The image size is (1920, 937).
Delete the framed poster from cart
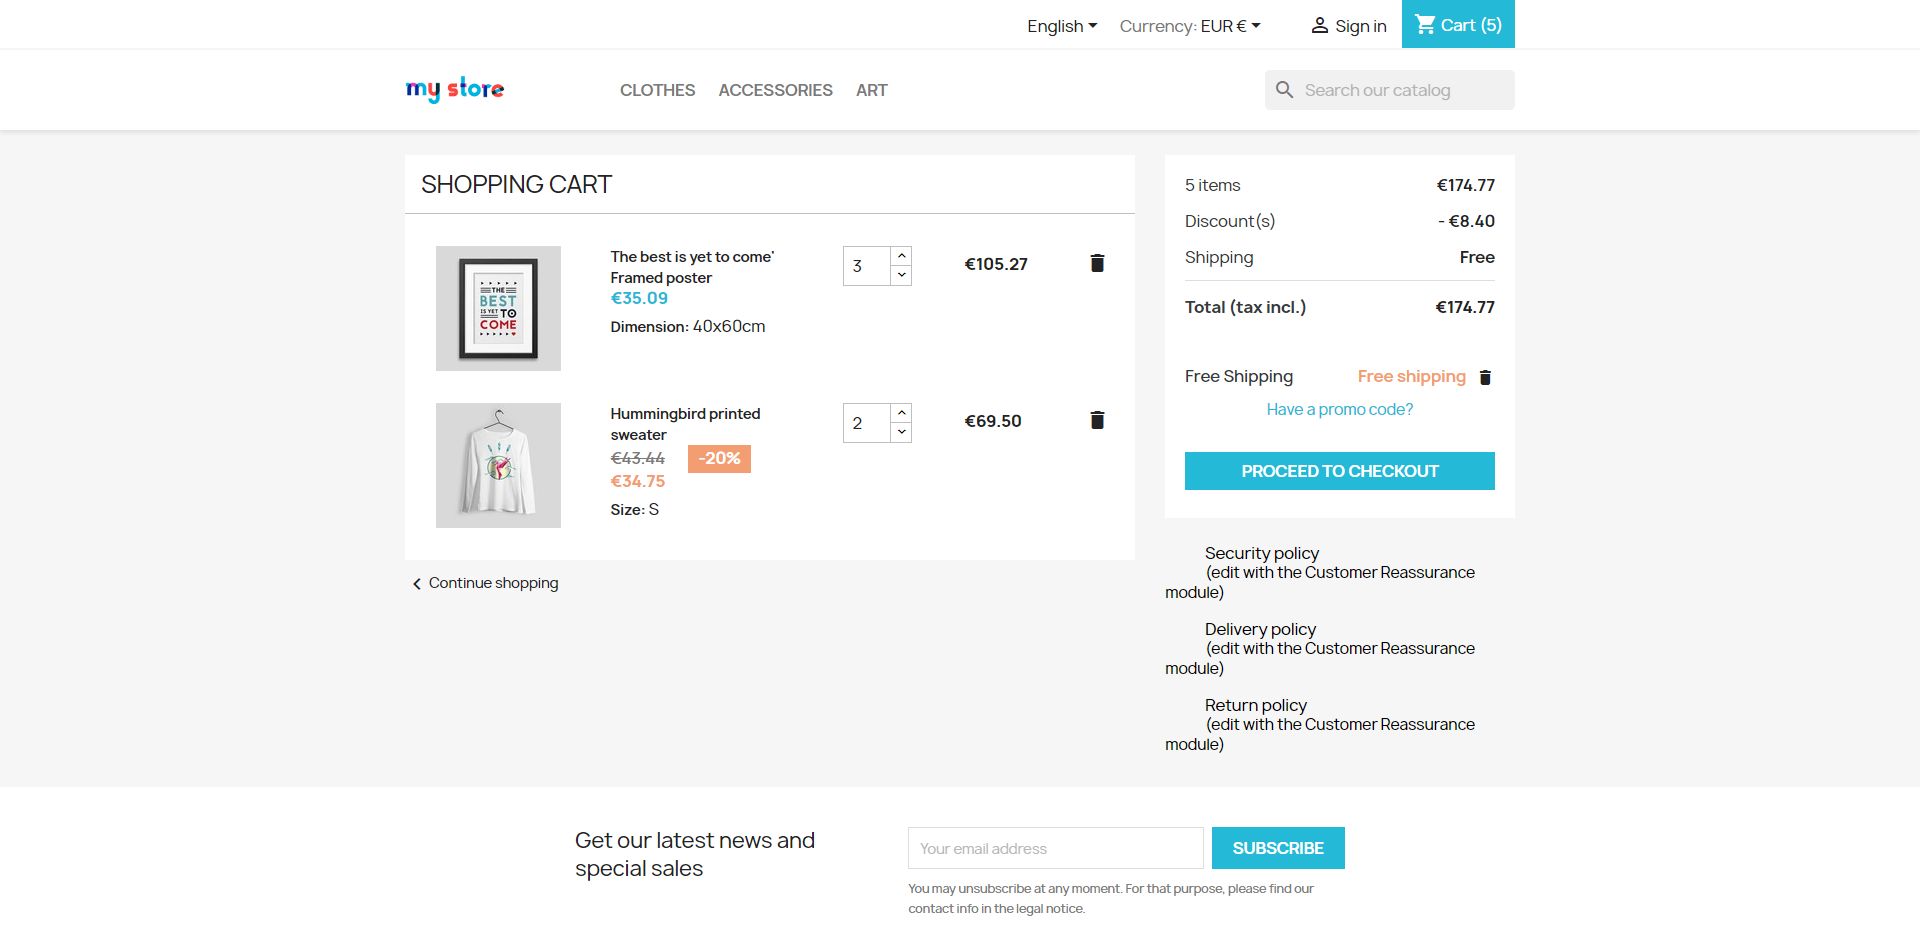tap(1097, 263)
